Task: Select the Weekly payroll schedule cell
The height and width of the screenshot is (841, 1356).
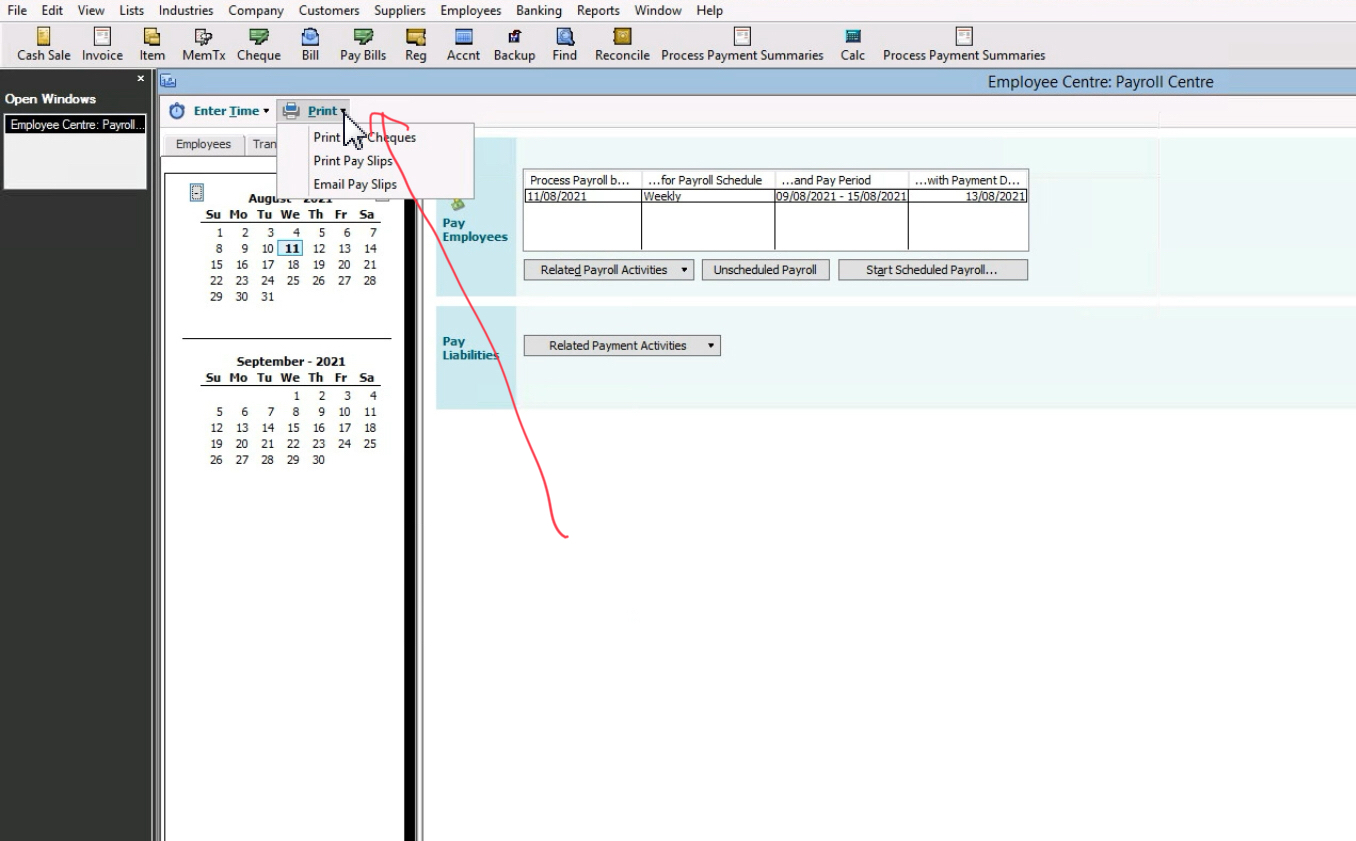Action: click(x=708, y=196)
